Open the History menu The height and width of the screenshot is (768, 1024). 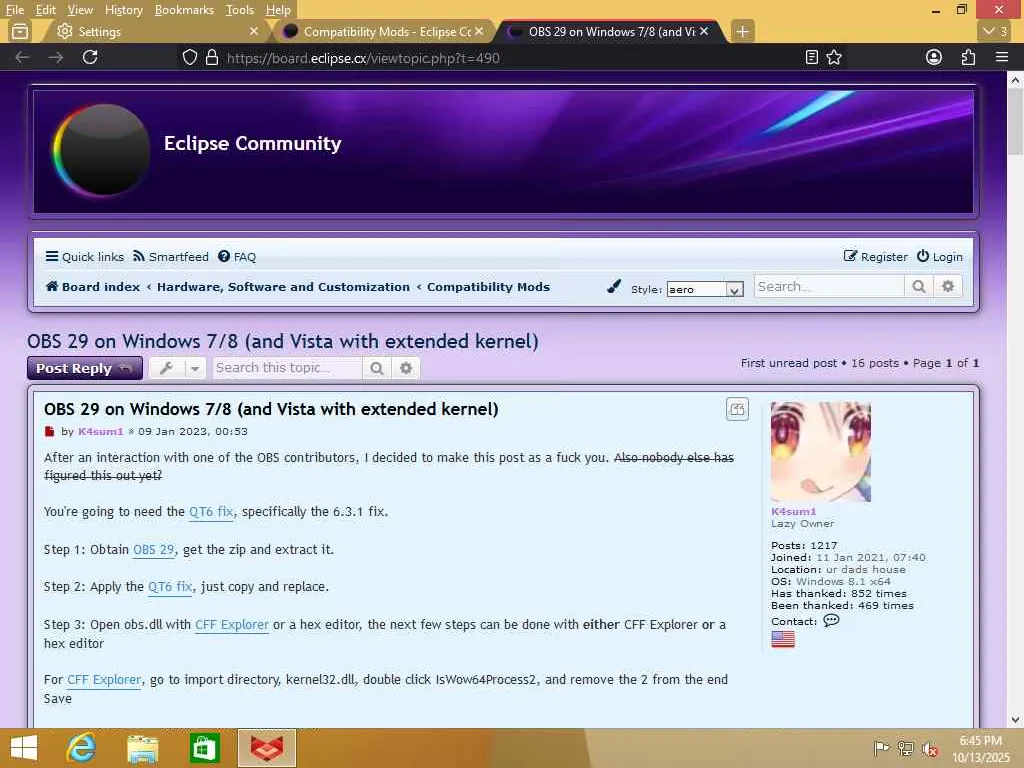(123, 10)
